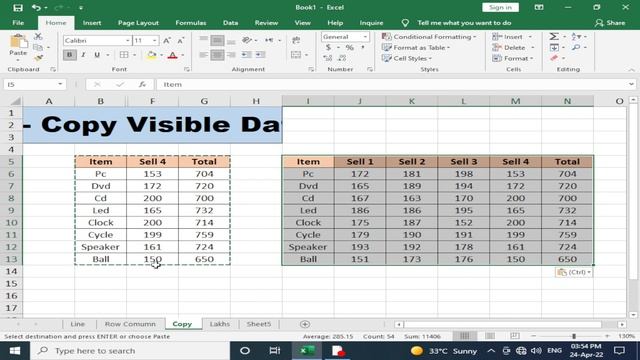Click the Increase Decimal icon
Image resolution: width=640 pixels, height=360 pixels.
[x=328, y=58]
